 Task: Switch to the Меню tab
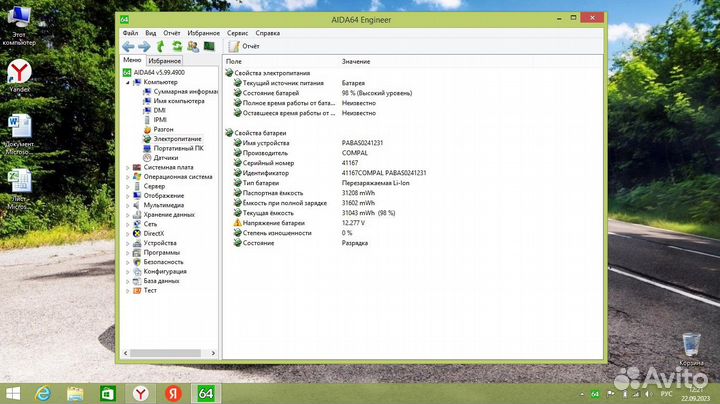pyautogui.click(x=132, y=60)
